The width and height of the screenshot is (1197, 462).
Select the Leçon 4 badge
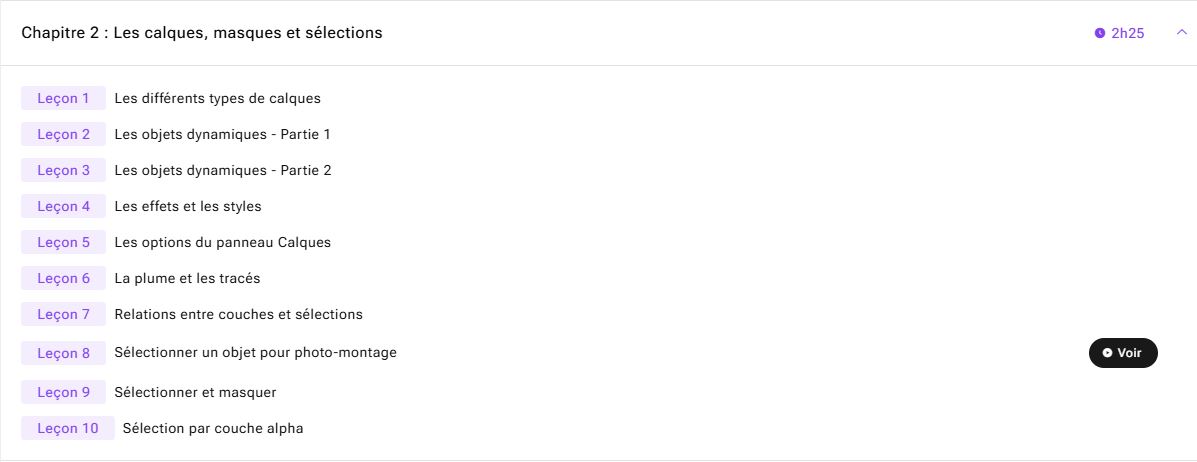click(x=63, y=206)
